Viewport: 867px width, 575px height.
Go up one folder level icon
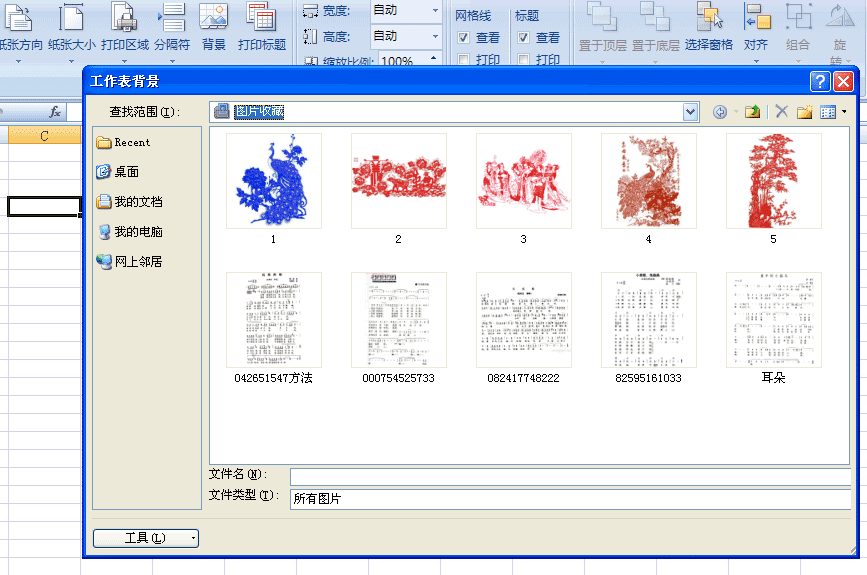[x=752, y=112]
